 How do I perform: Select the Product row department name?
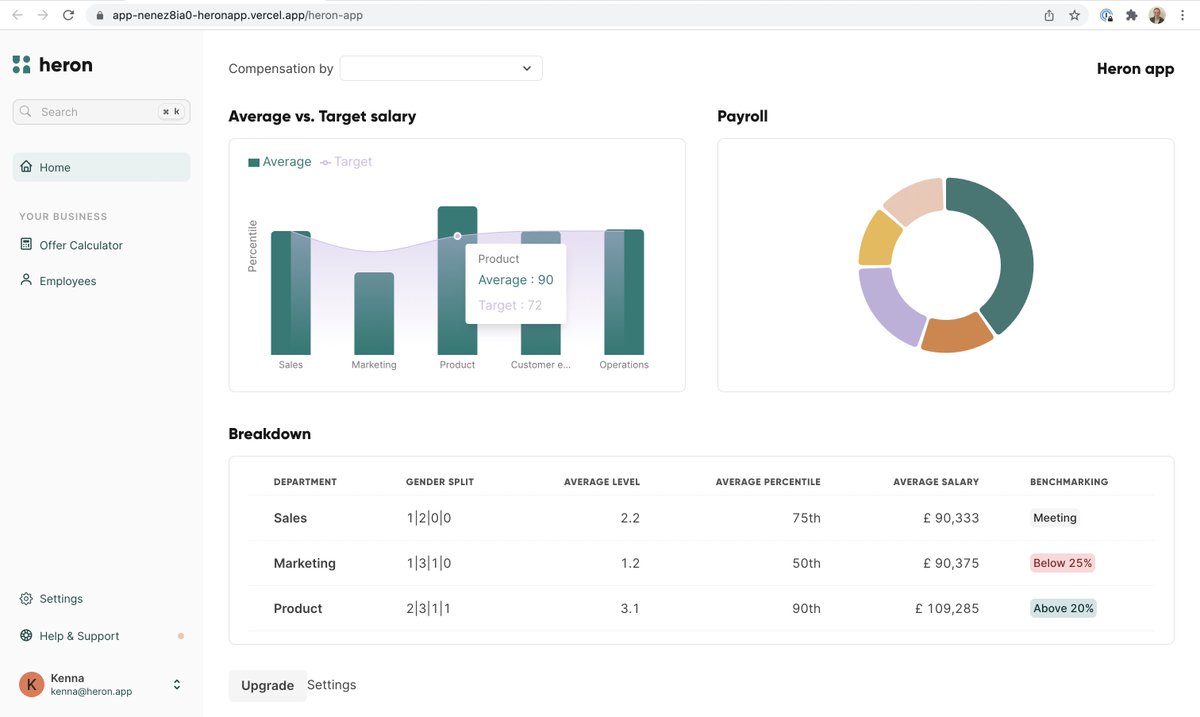coord(298,608)
